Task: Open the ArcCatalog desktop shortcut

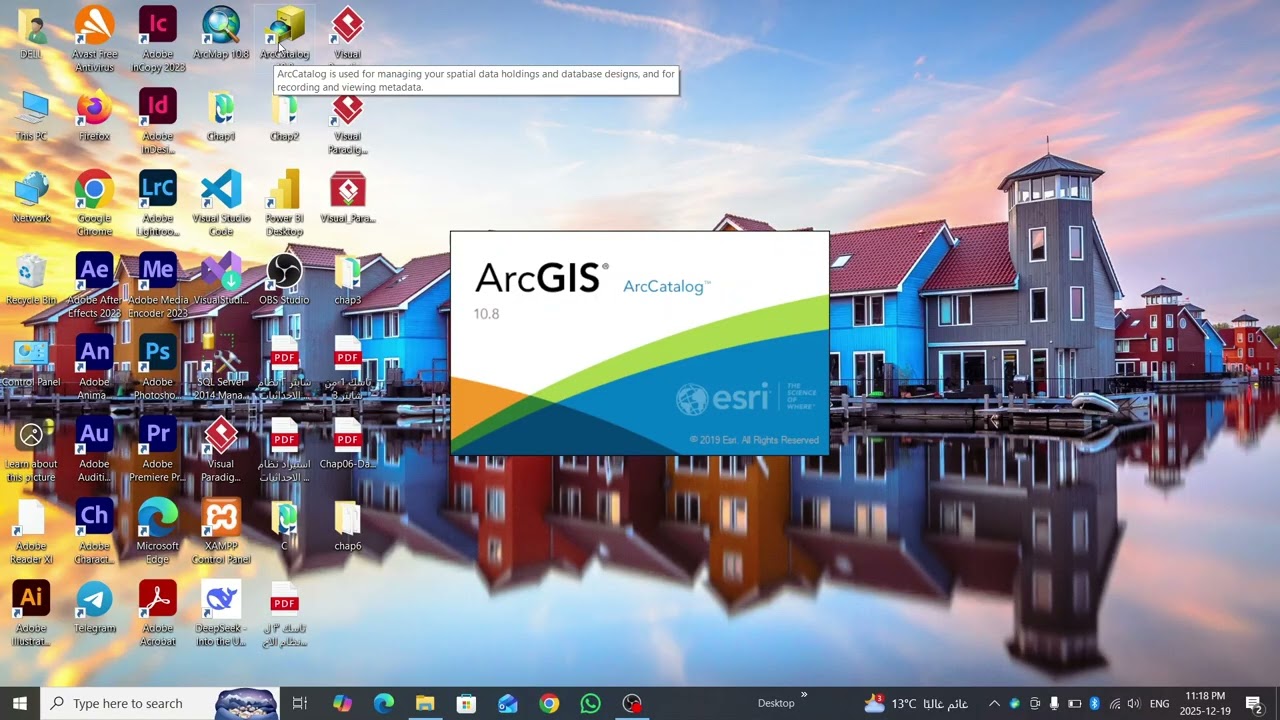Action: 285,33
